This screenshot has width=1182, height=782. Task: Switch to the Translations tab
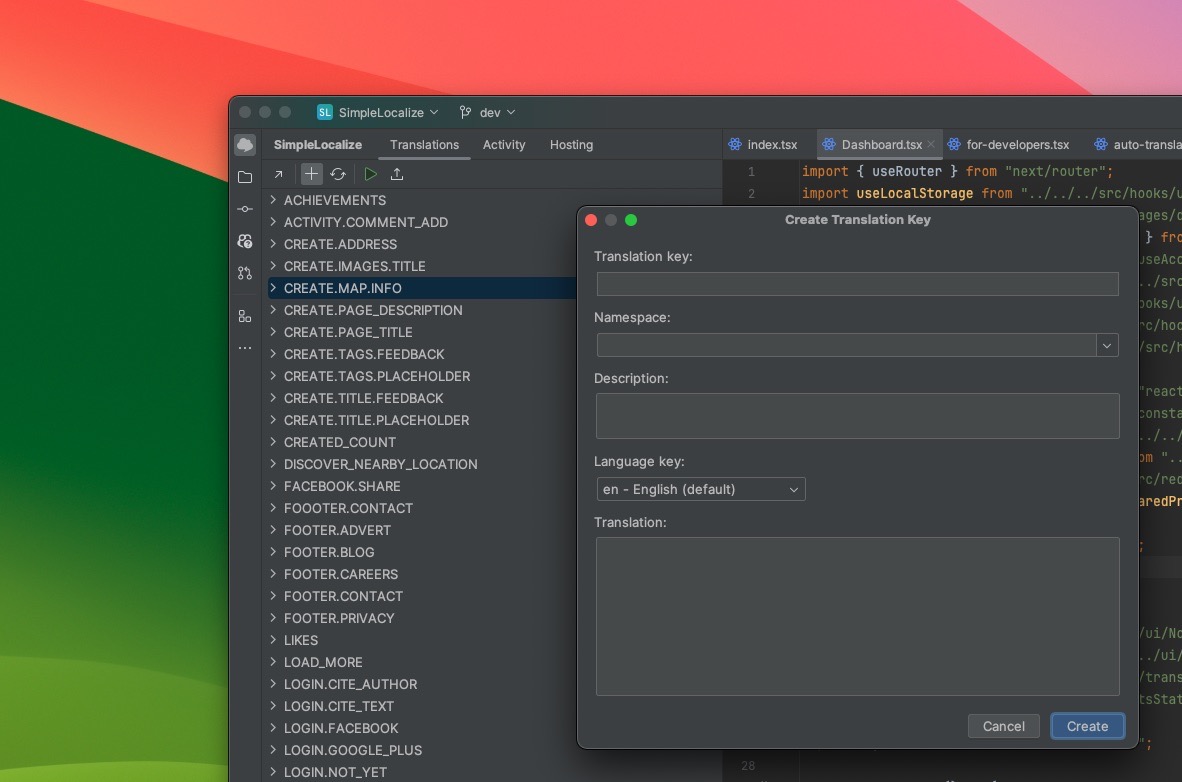[x=424, y=145]
